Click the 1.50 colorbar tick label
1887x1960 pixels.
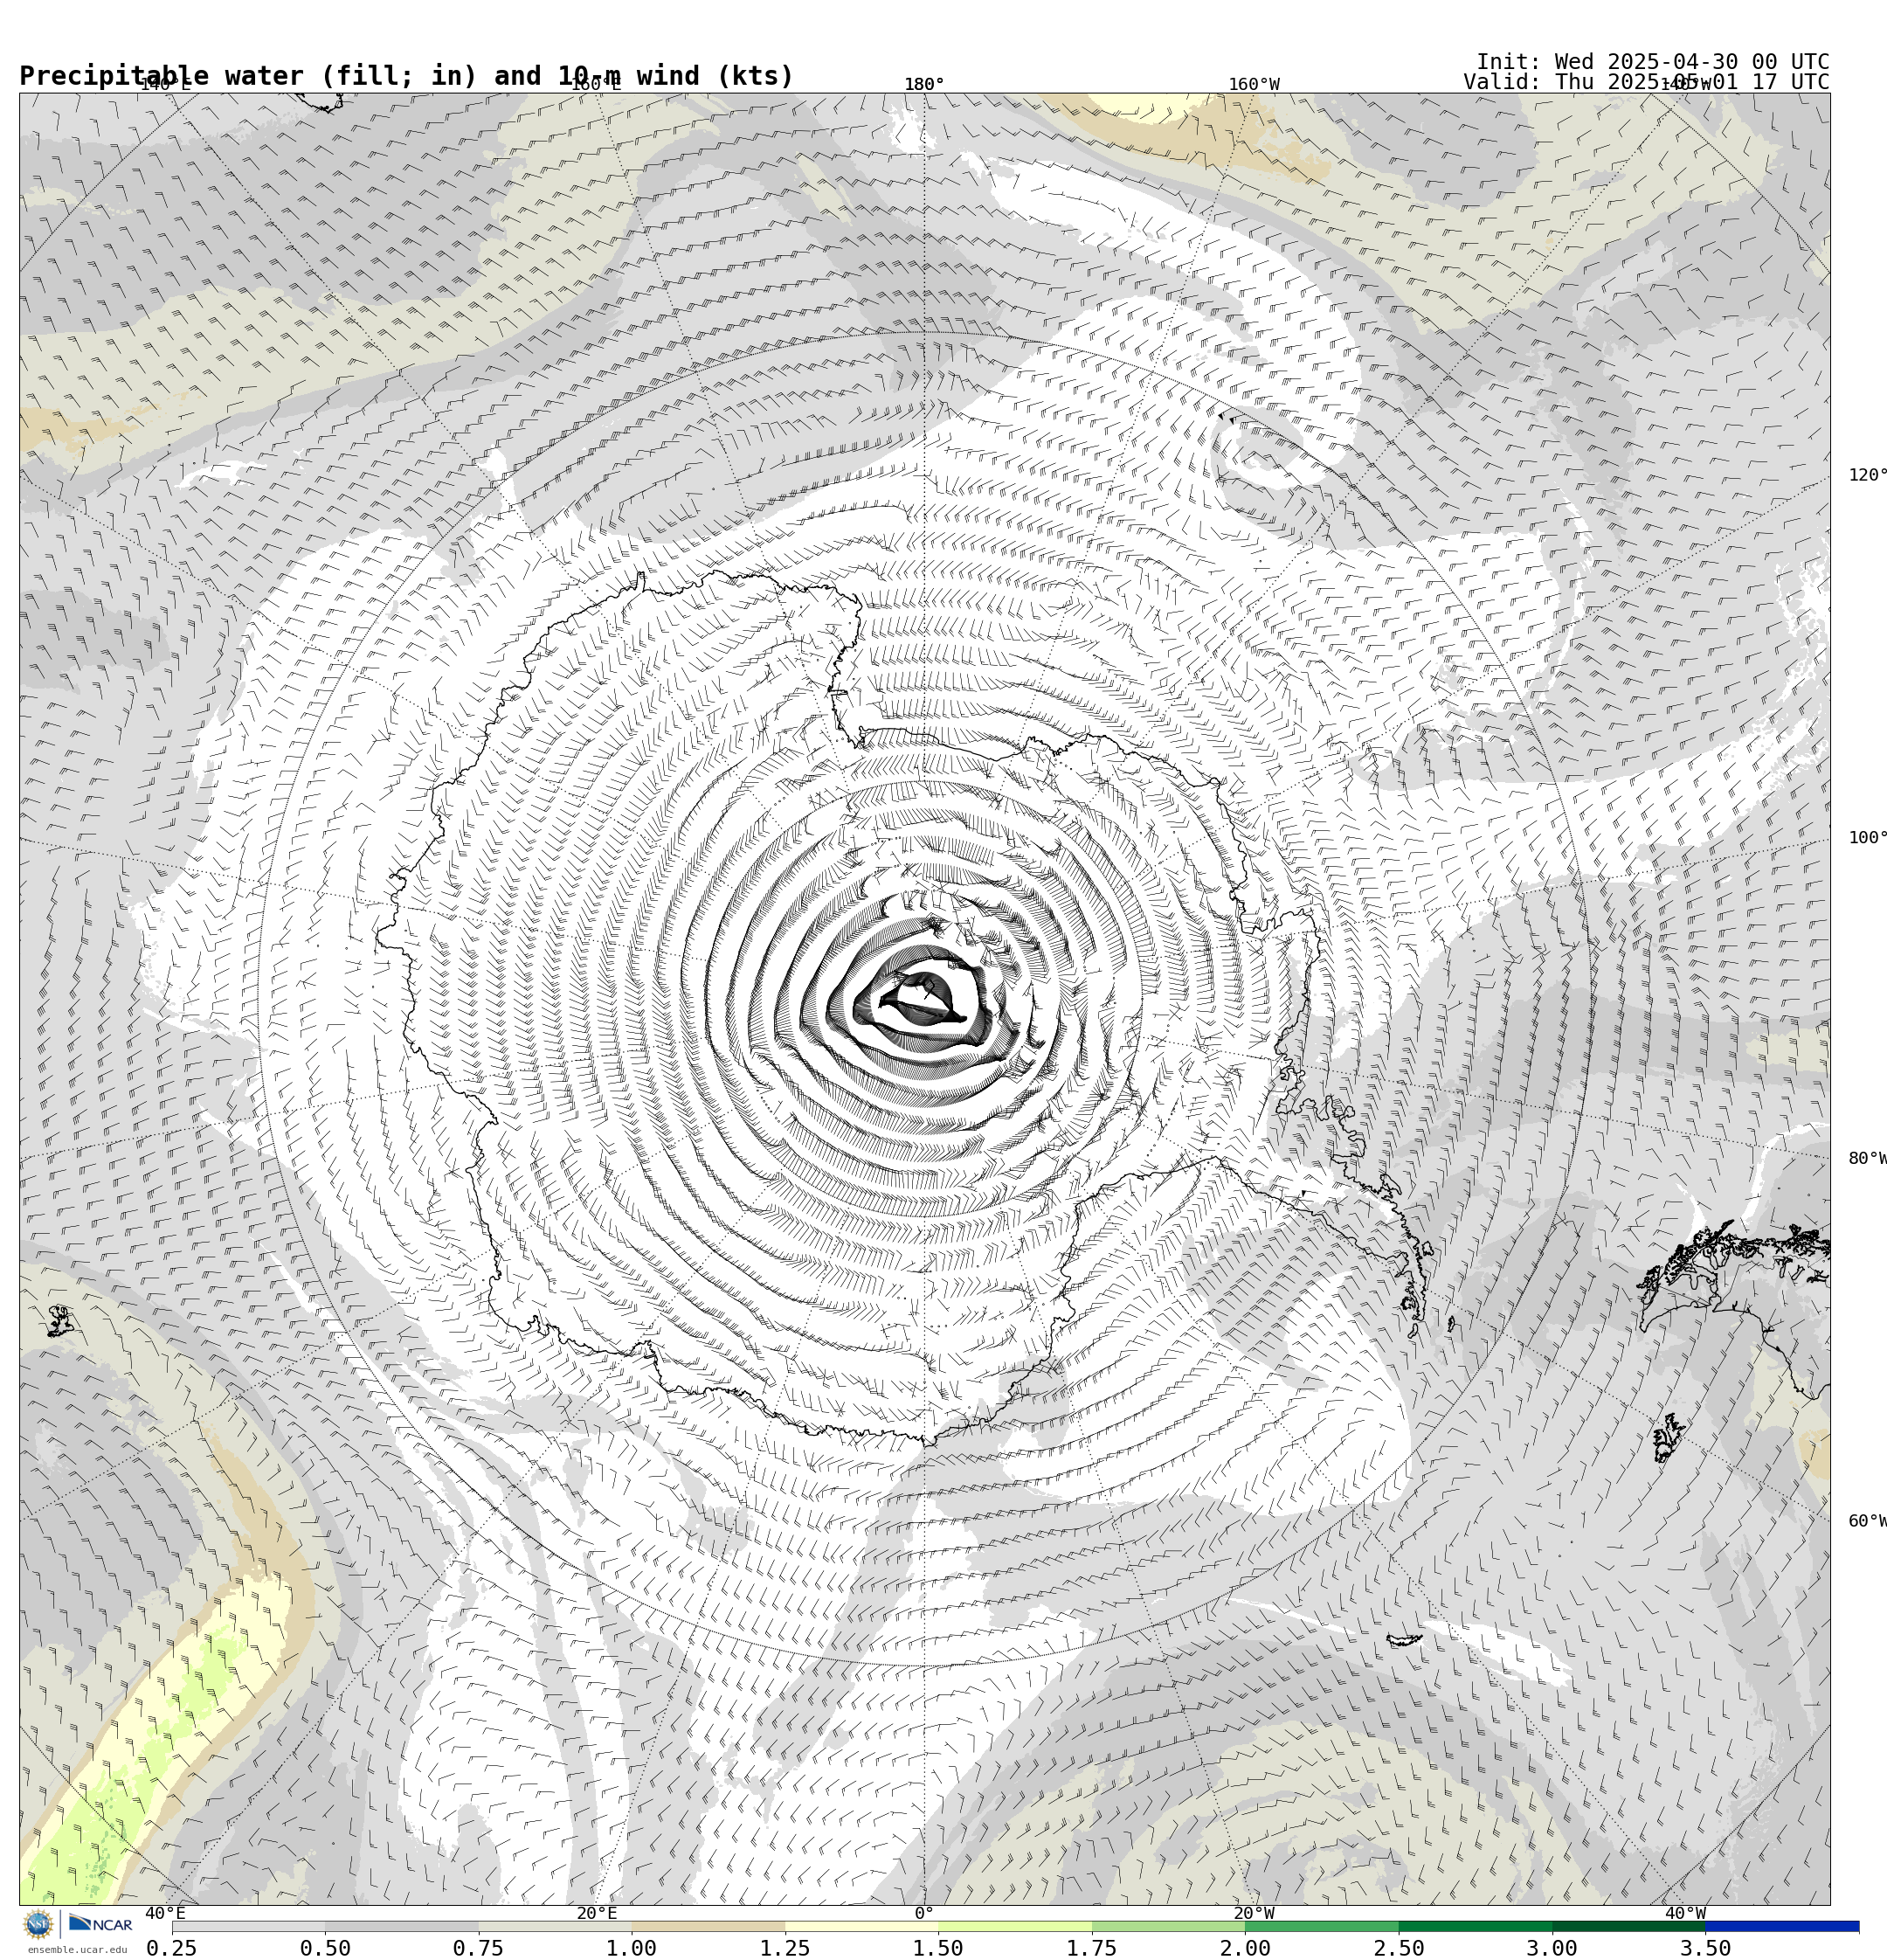938,1947
